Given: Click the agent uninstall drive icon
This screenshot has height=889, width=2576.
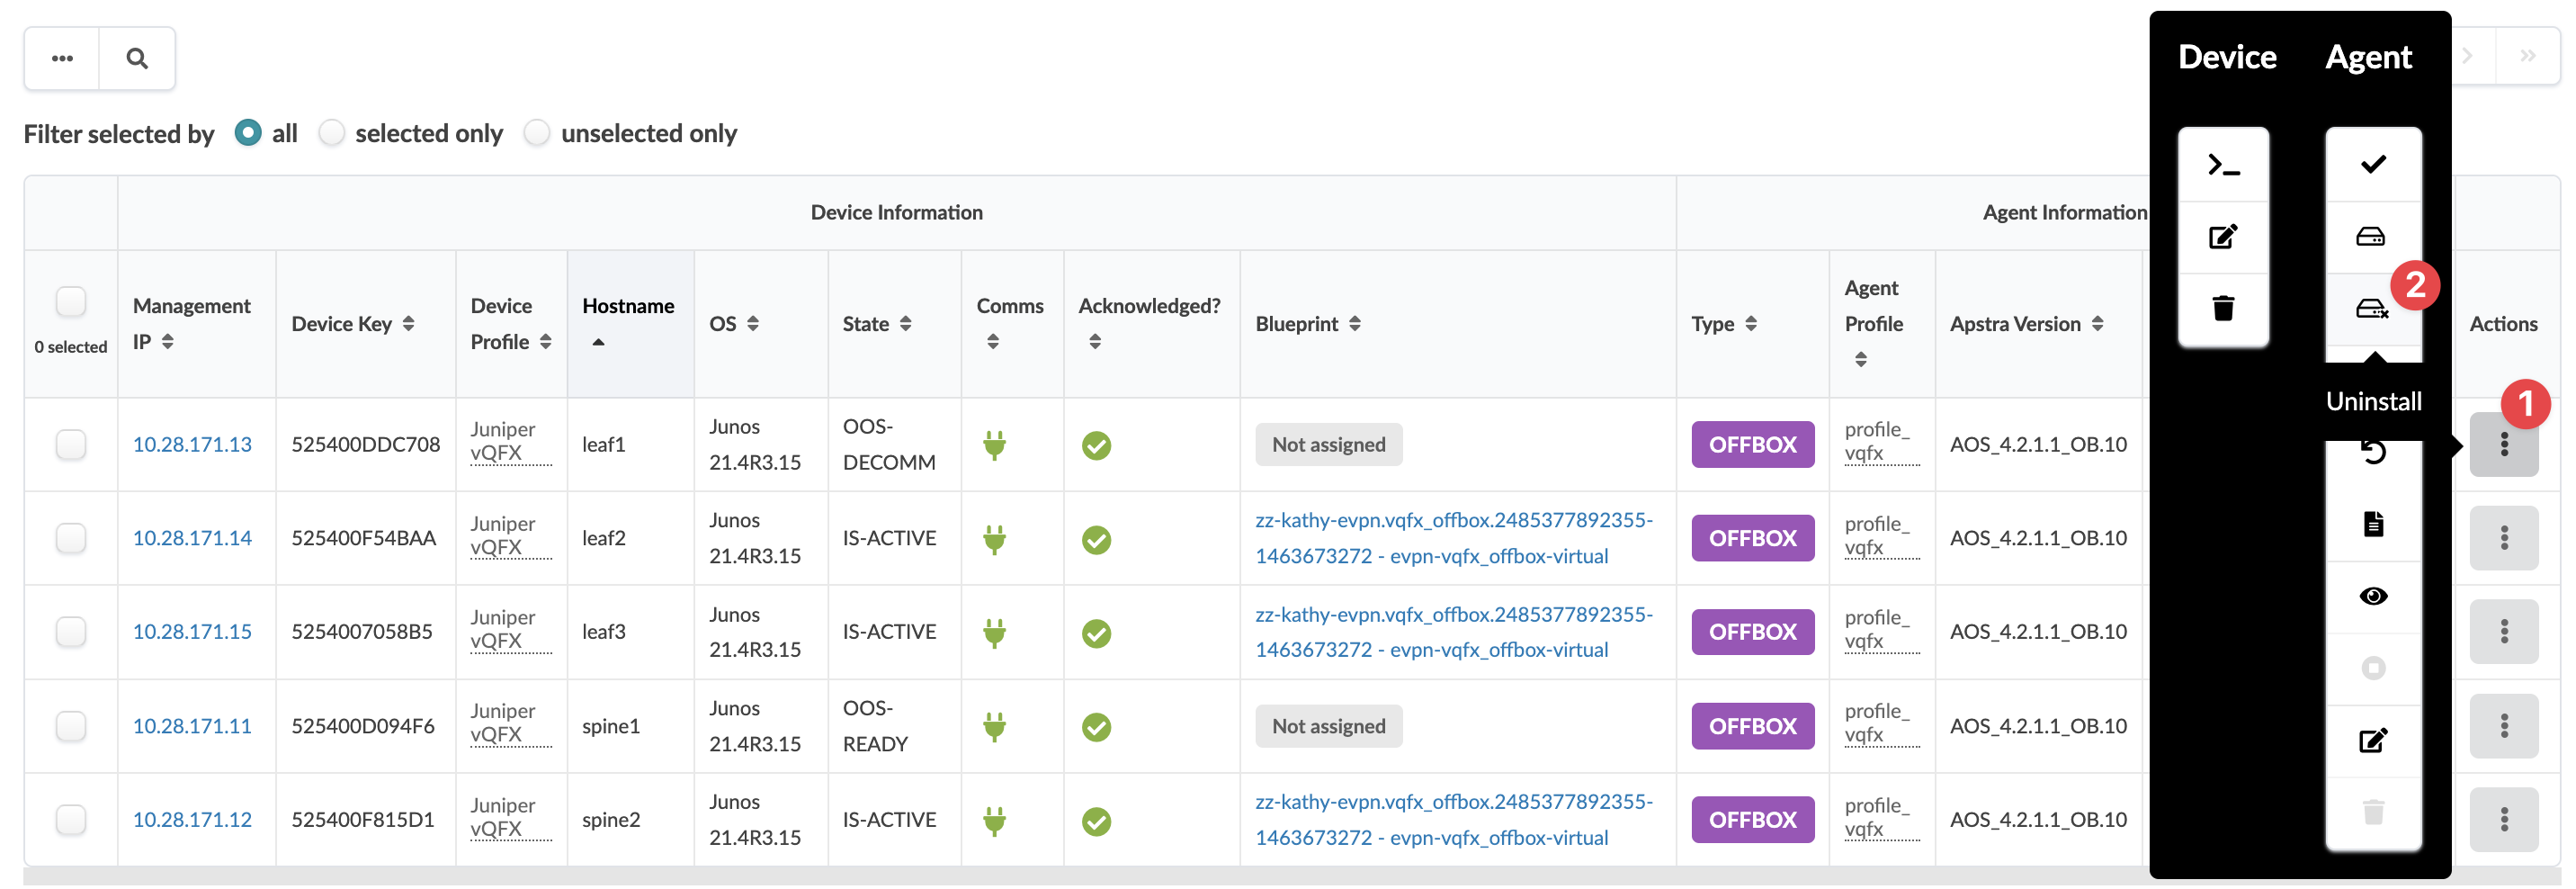Looking at the screenshot, I should pos(2371,309).
